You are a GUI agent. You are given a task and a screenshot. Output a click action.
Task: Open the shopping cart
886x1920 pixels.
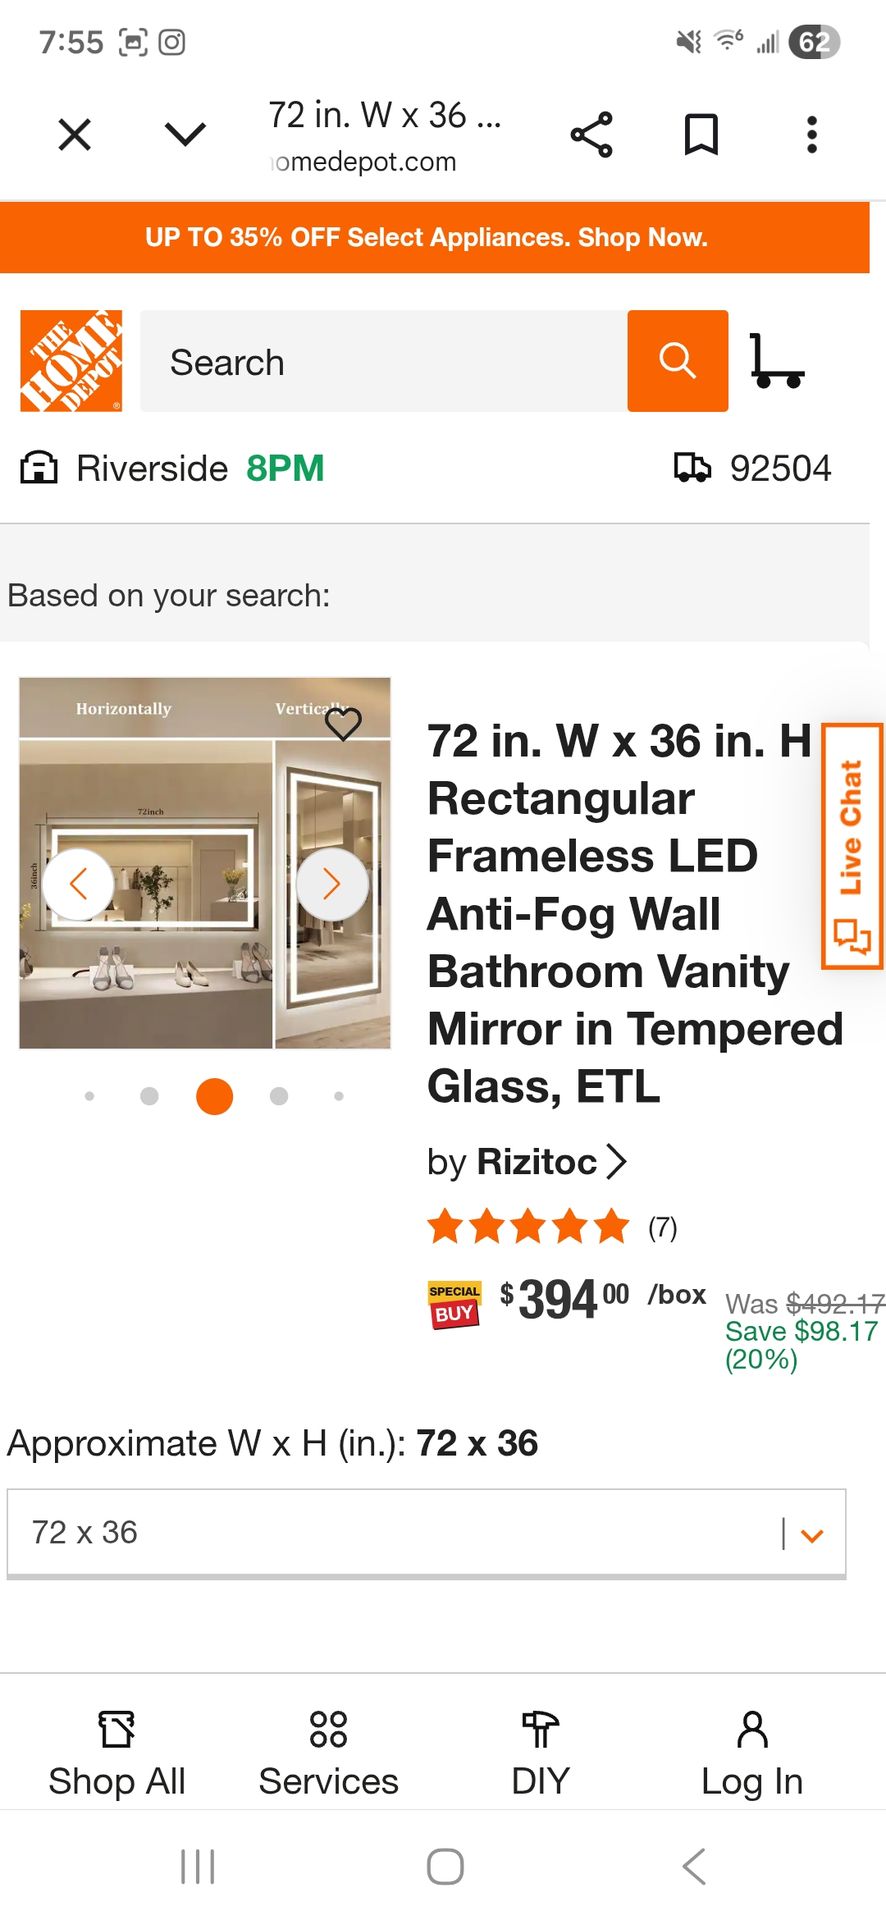click(777, 361)
